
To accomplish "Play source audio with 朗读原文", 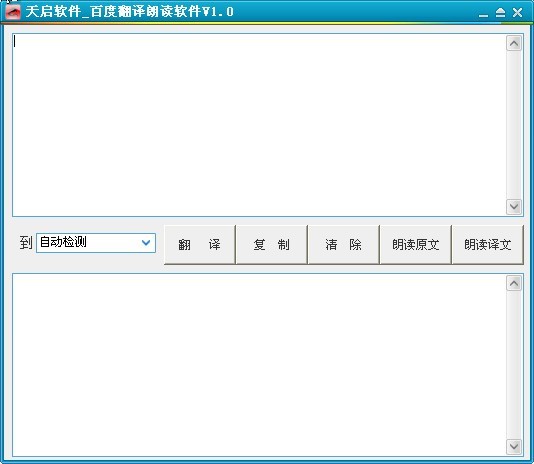I will pos(415,245).
